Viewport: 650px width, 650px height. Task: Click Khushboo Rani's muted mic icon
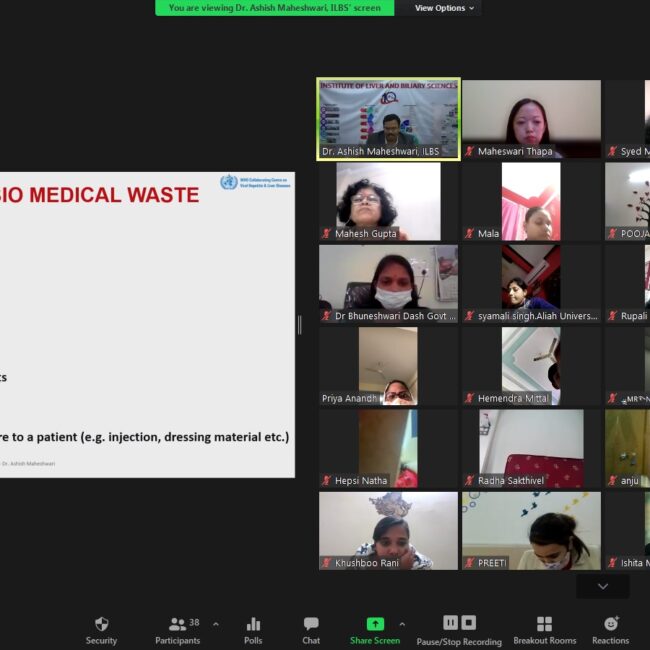[x=326, y=563]
